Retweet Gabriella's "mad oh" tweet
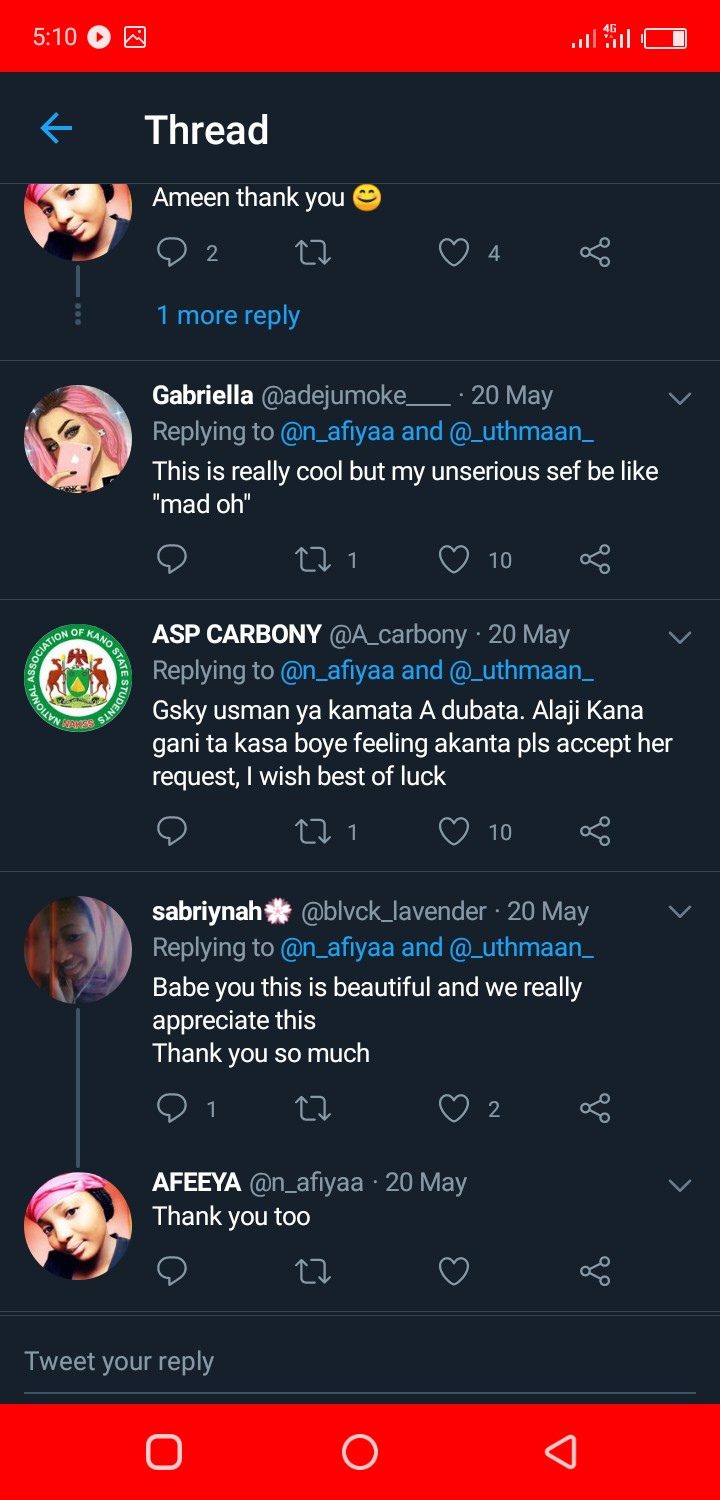Viewport: 720px width, 1500px height. [x=313, y=559]
